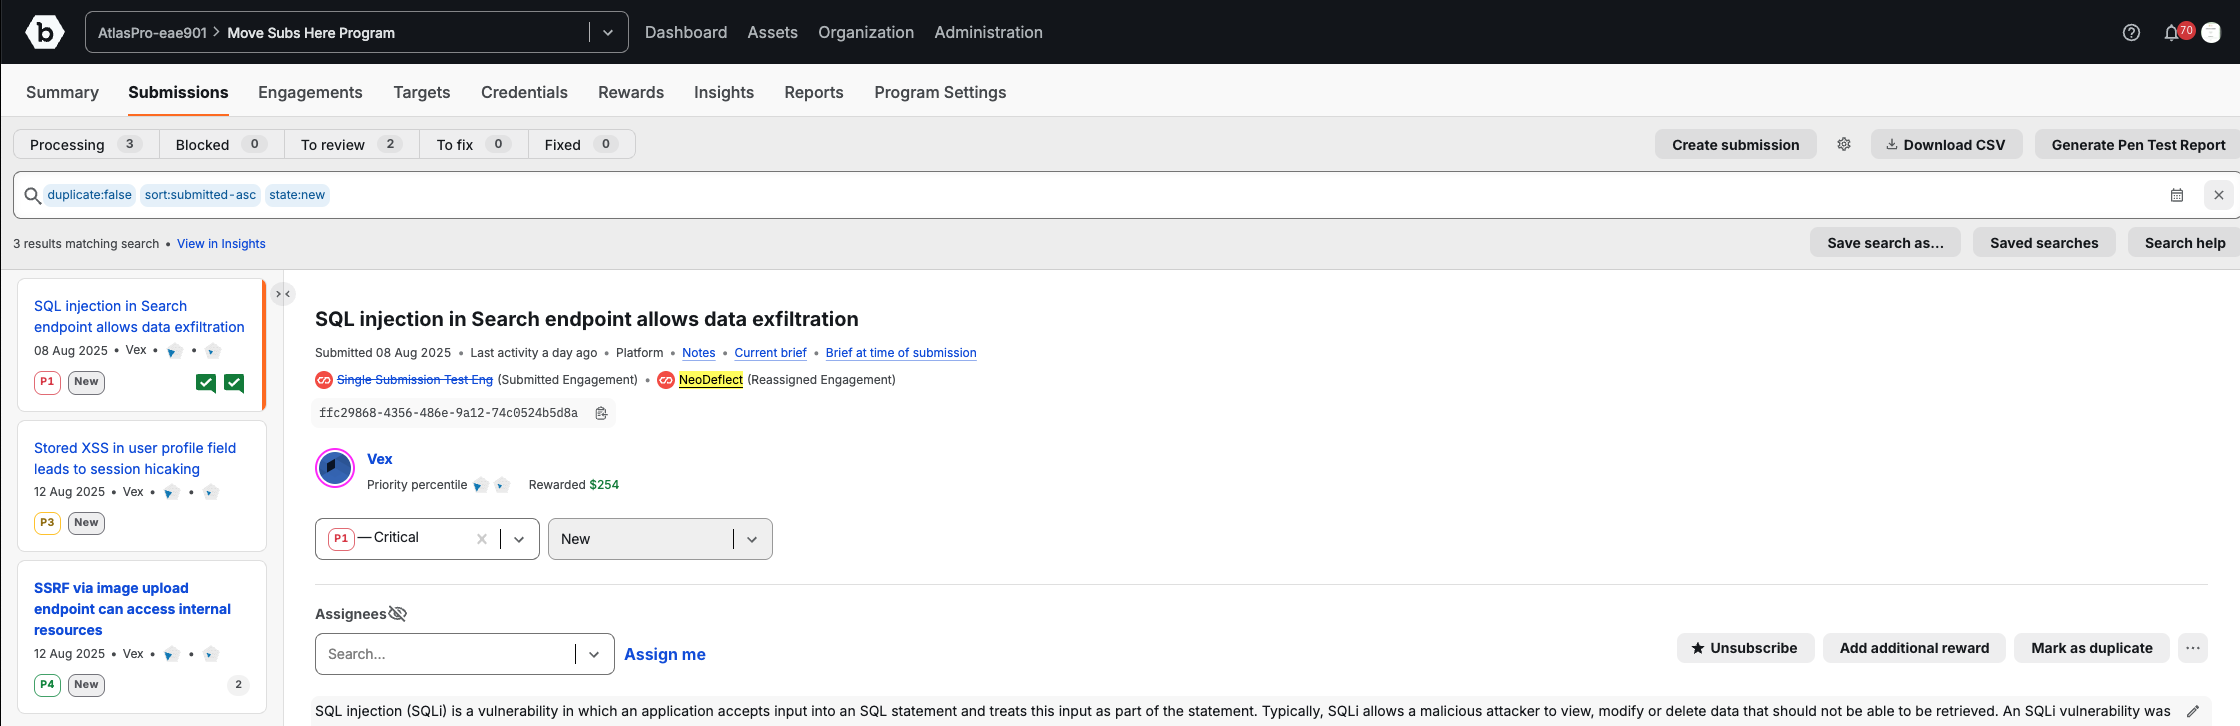
Task: Open Saved searches
Action: 2044,242
